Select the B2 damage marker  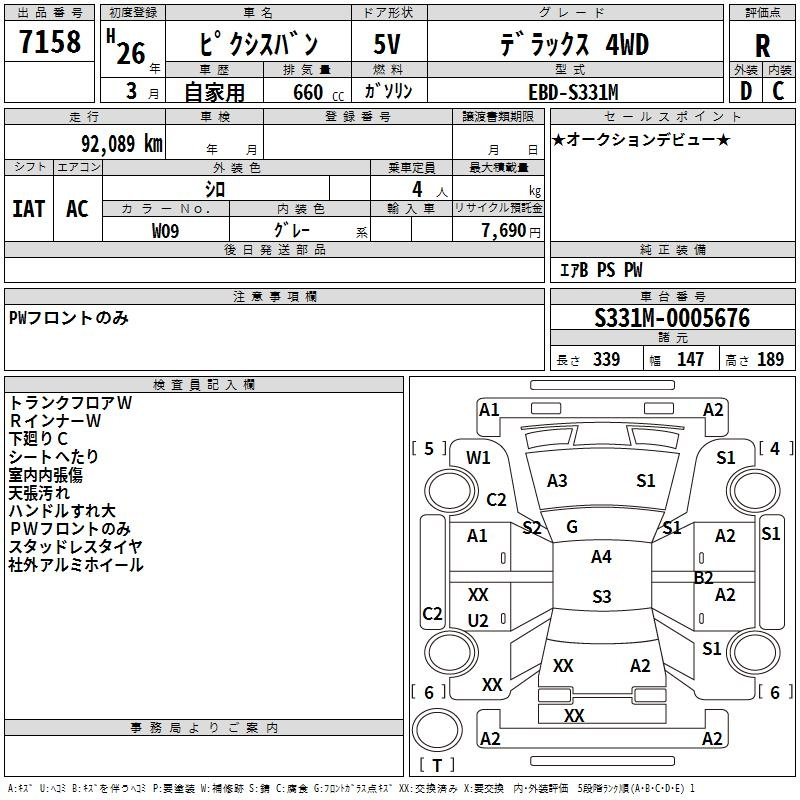(704, 577)
